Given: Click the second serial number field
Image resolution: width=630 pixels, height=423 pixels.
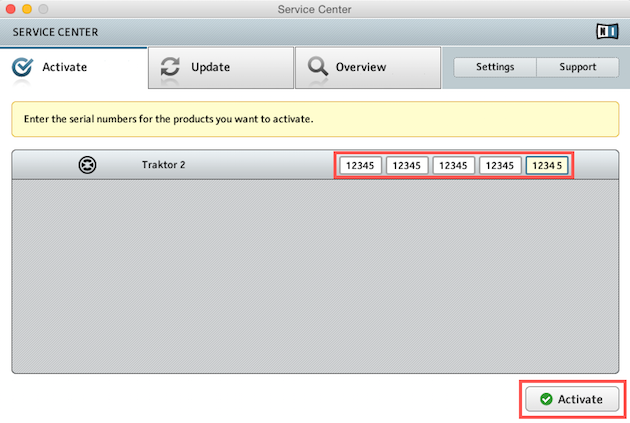Looking at the screenshot, I should tap(407, 165).
